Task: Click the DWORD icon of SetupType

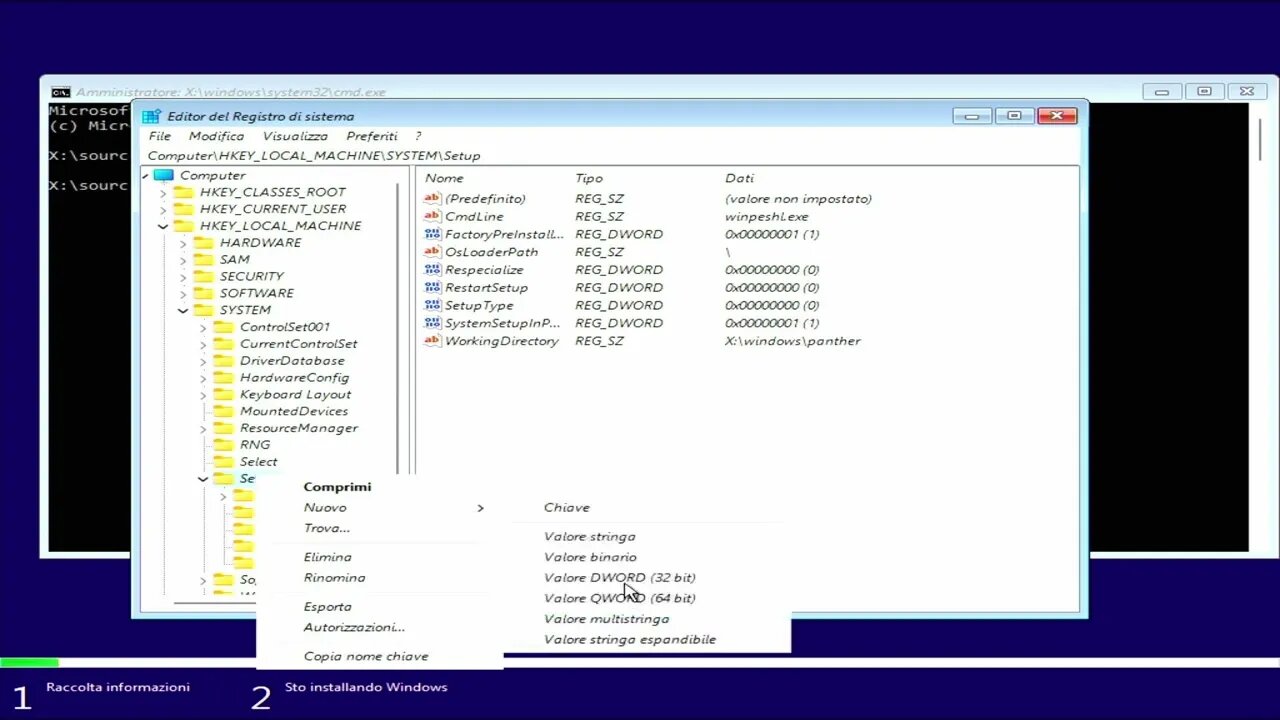Action: point(432,306)
